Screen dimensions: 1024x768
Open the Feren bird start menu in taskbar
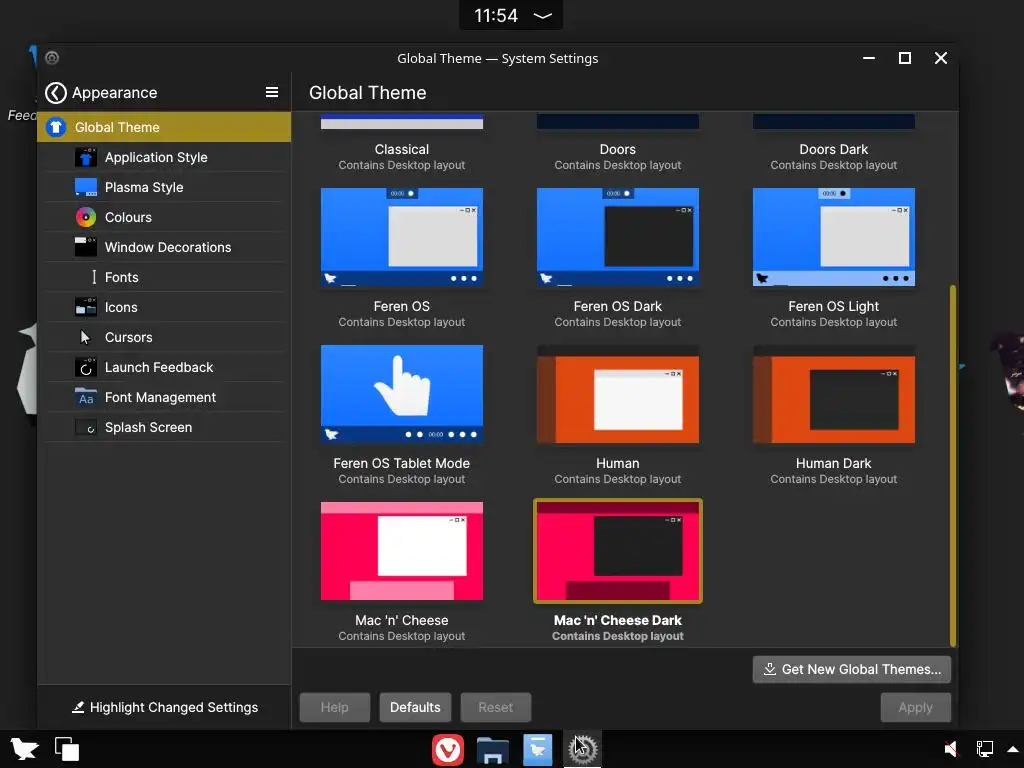(x=25, y=748)
